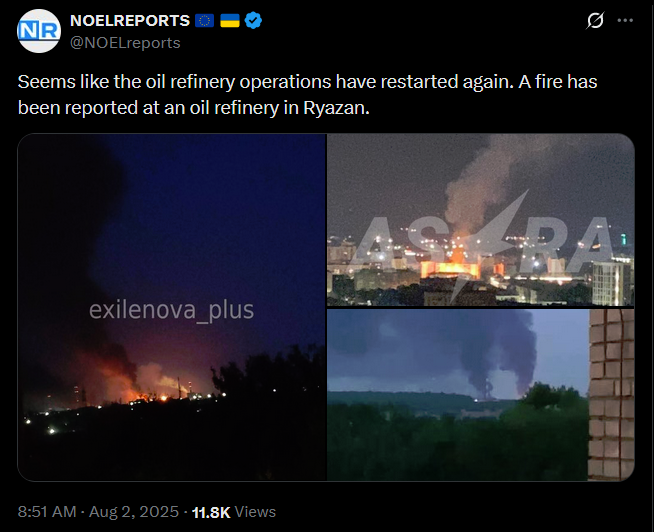Image resolution: width=654 pixels, height=532 pixels.
Task: Open the bottom-right dark smoke plume photo
Action: [x=480, y=395]
